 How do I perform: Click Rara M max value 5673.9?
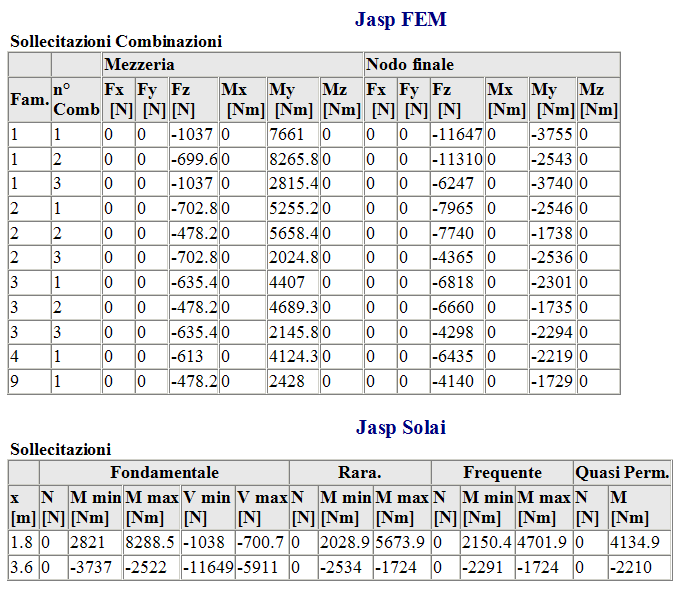400,542
